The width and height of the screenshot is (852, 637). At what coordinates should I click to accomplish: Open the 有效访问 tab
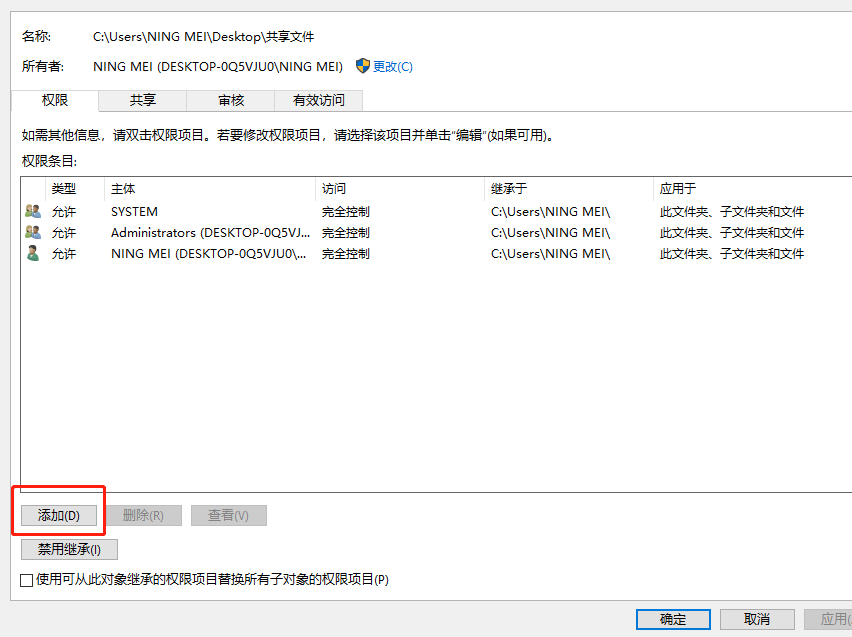pos(315,100)
